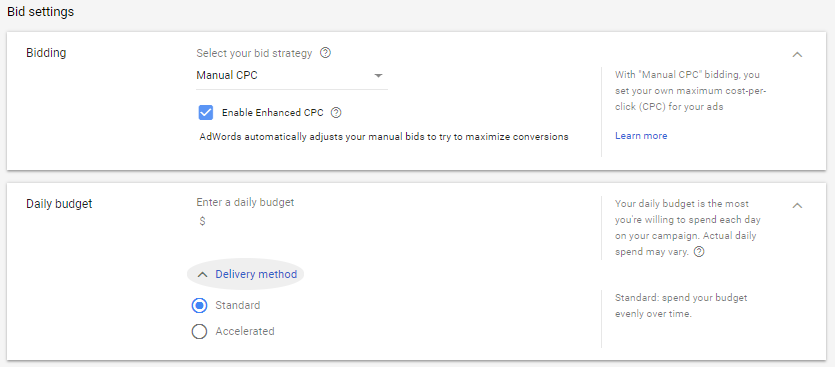
Task: Click the Accelerated option label text
Action: pos(245,331)
